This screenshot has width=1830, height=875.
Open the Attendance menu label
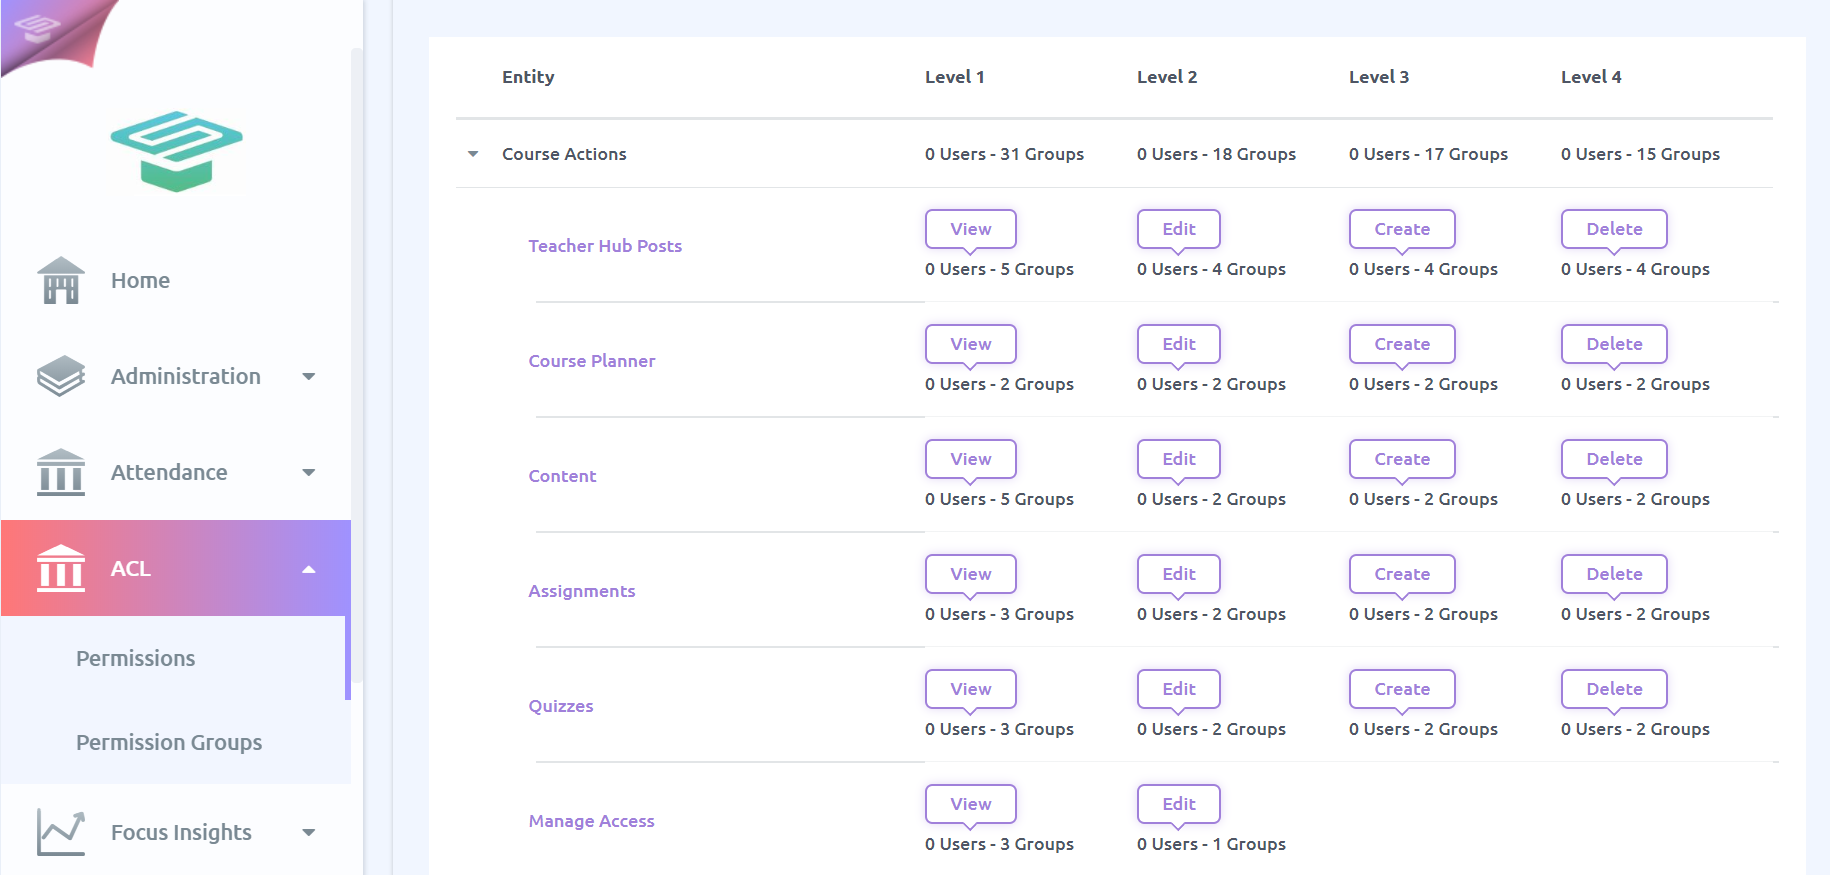coord(169,472)
